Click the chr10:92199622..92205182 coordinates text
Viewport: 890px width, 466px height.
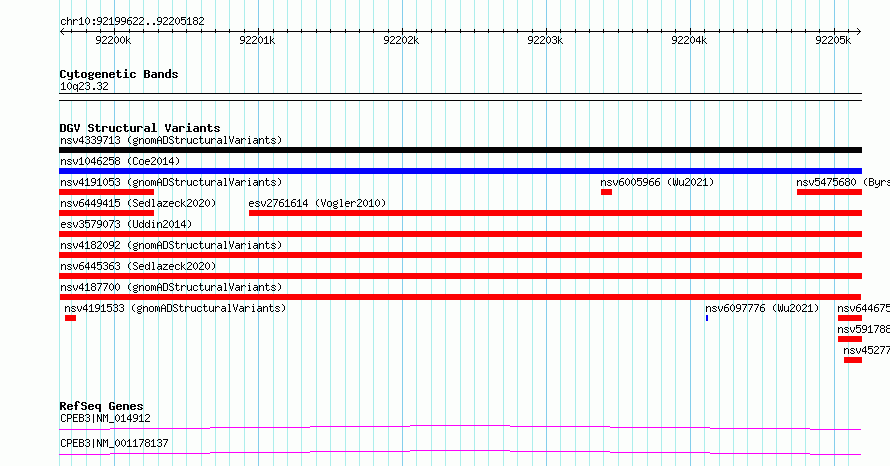[132, 21]
